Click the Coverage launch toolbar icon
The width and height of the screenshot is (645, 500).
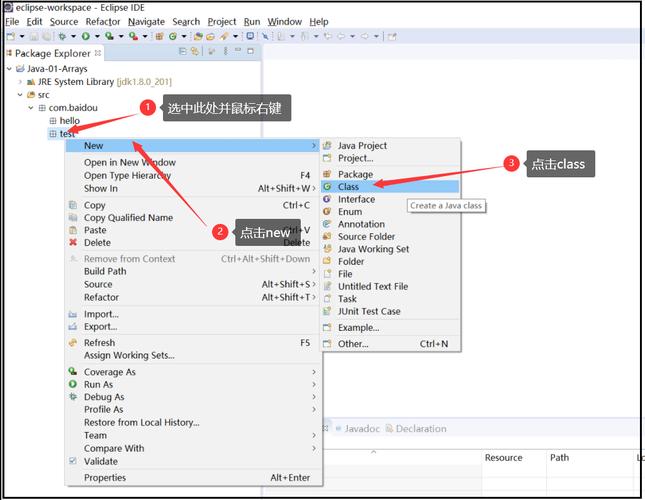[x=109, y=37]
